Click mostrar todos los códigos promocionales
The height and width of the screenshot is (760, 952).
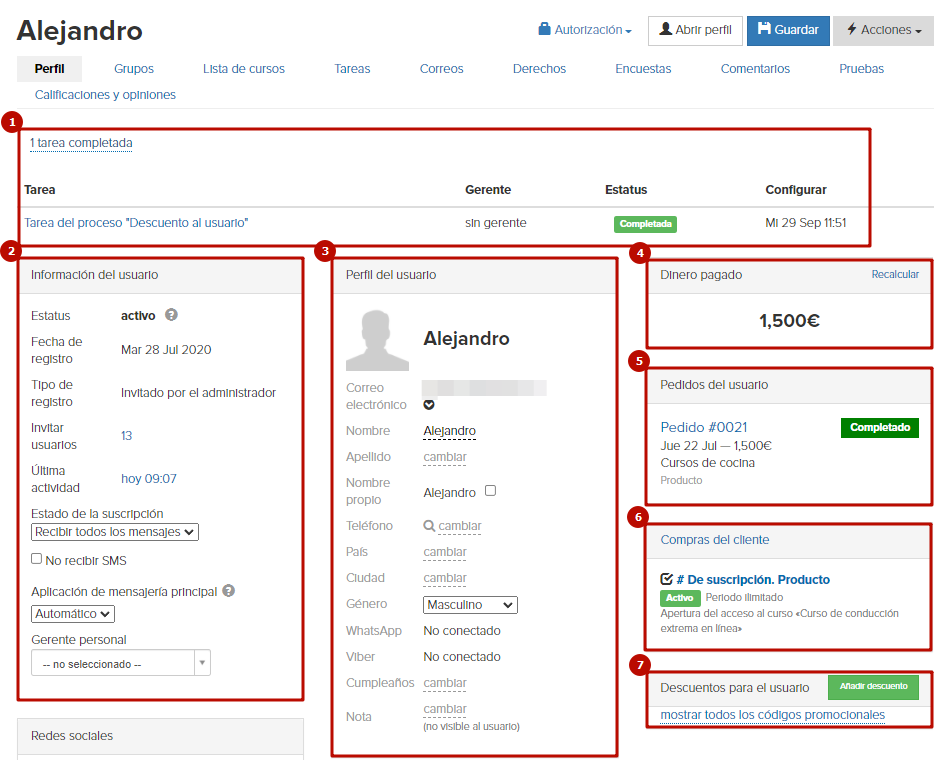(772, 715)
